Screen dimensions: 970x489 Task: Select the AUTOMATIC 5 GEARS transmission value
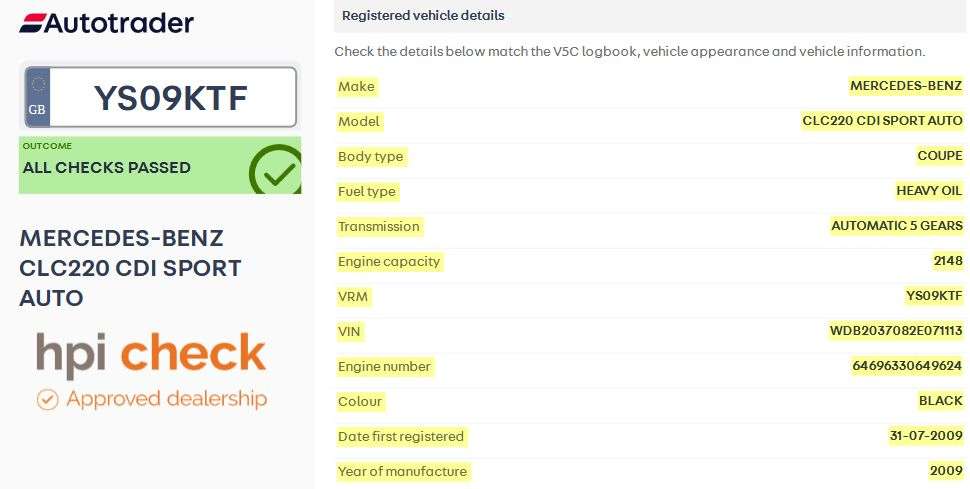pos(896,226)
